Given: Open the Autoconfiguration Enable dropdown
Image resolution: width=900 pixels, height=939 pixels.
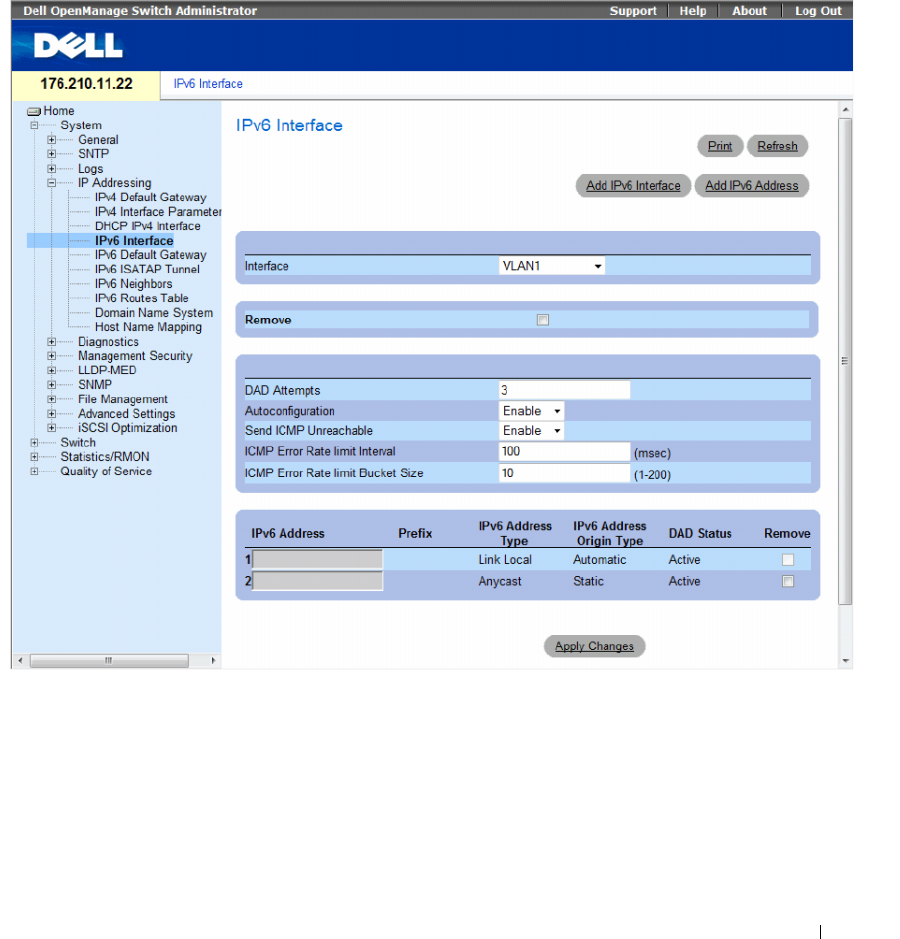Looking at the screenshot, I should point(531,411).
